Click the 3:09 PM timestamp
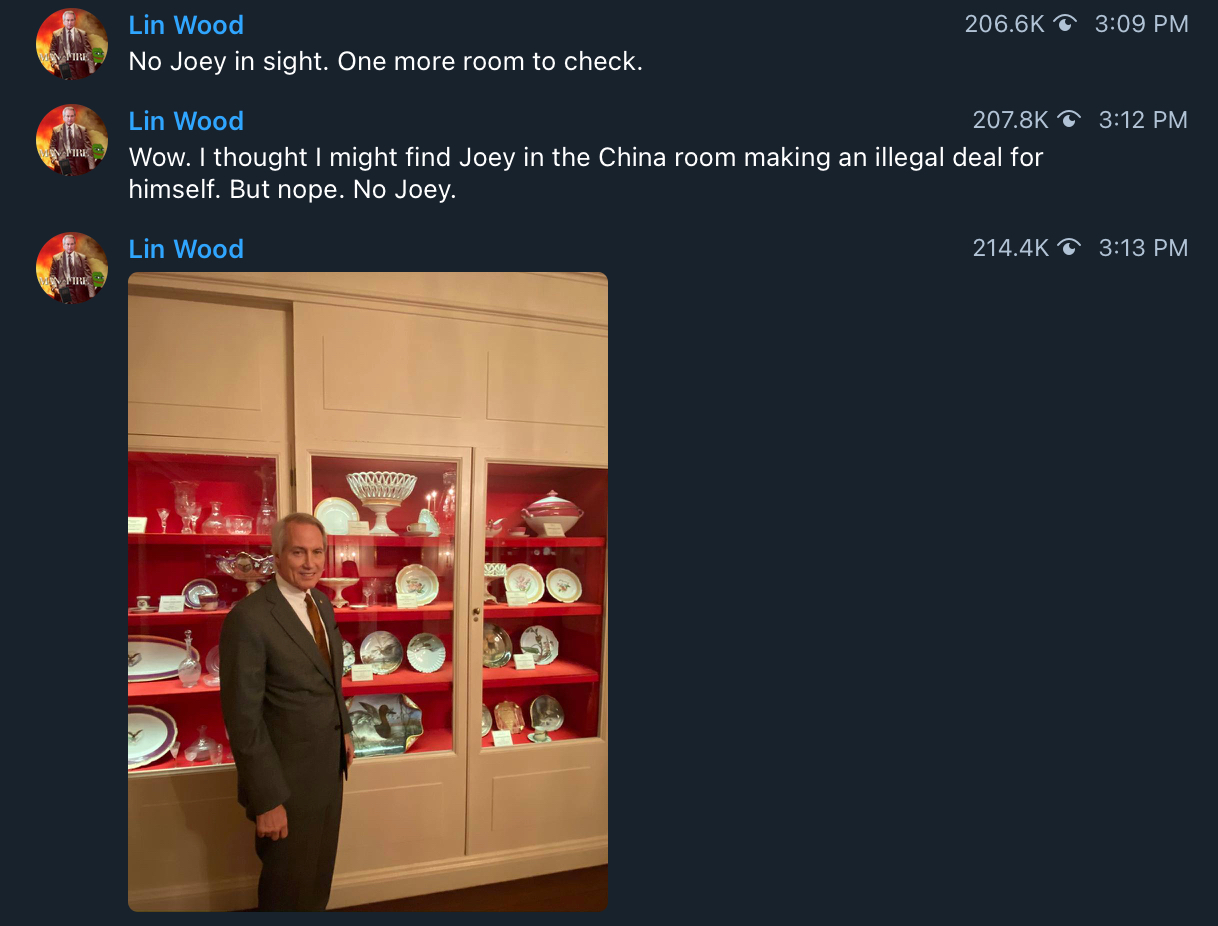This screenshot has height=926, width=1218. click(x=1142, y=25)
